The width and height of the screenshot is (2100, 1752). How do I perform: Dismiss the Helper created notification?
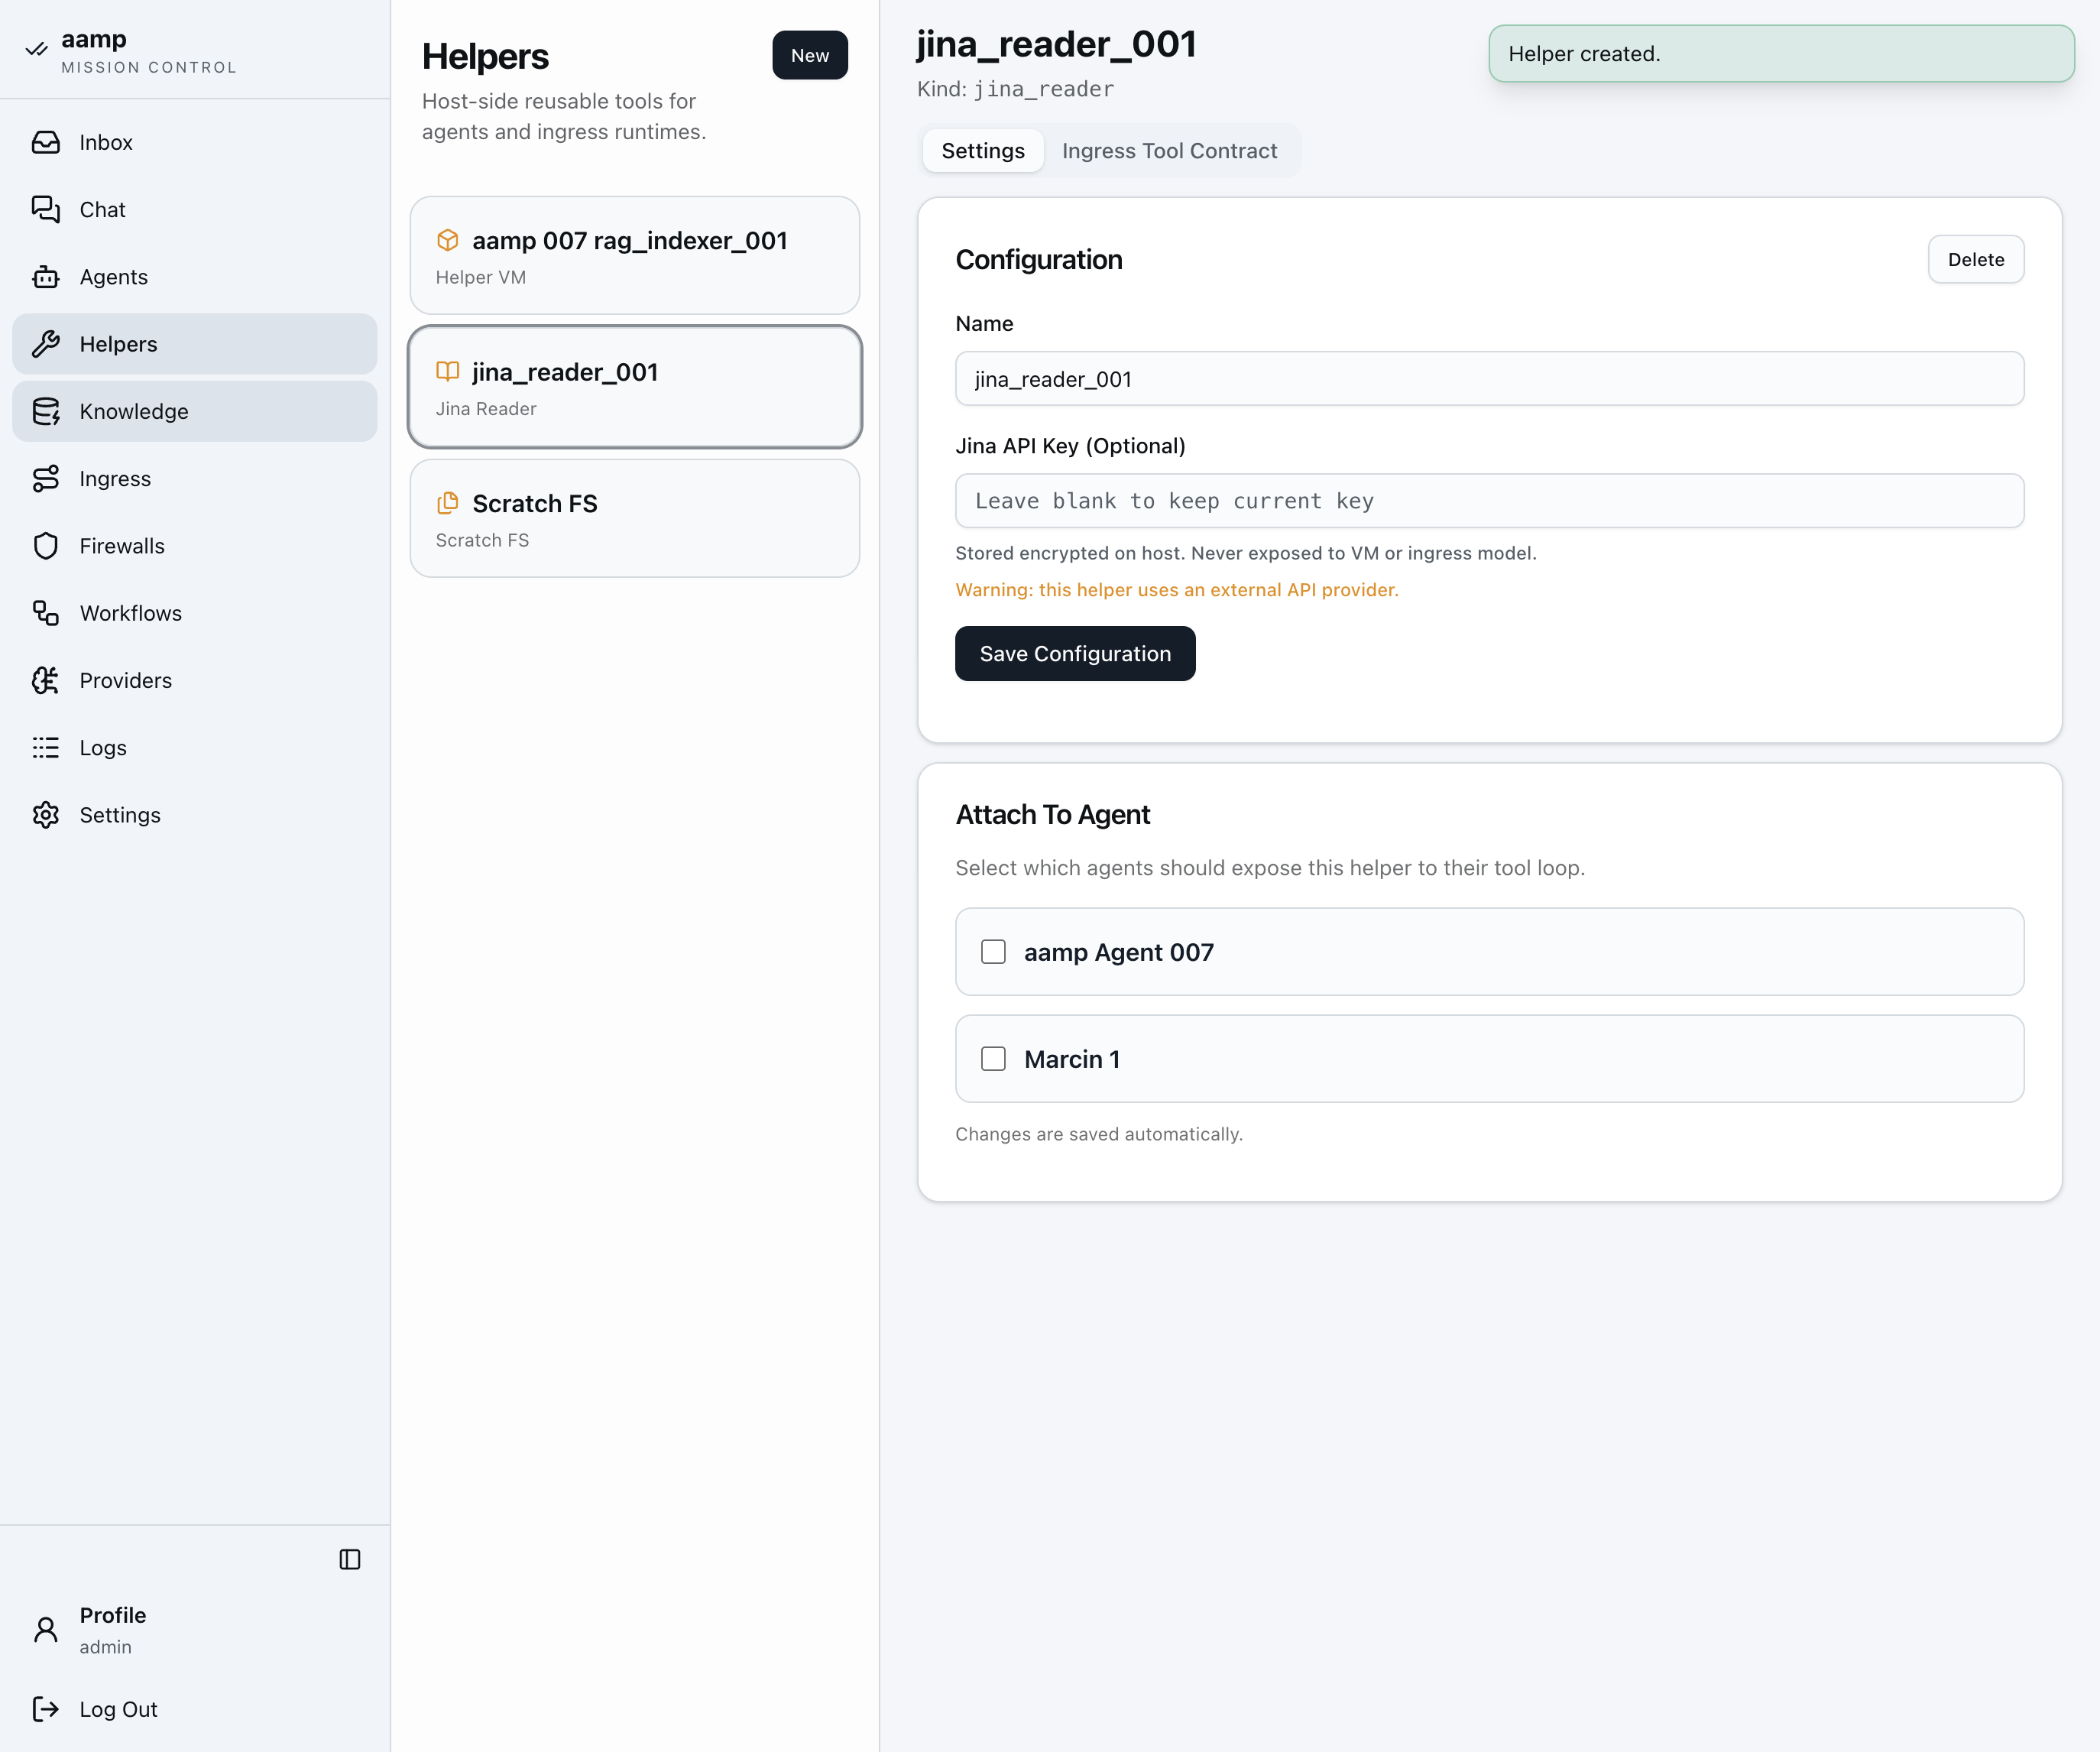(1781, 54)
